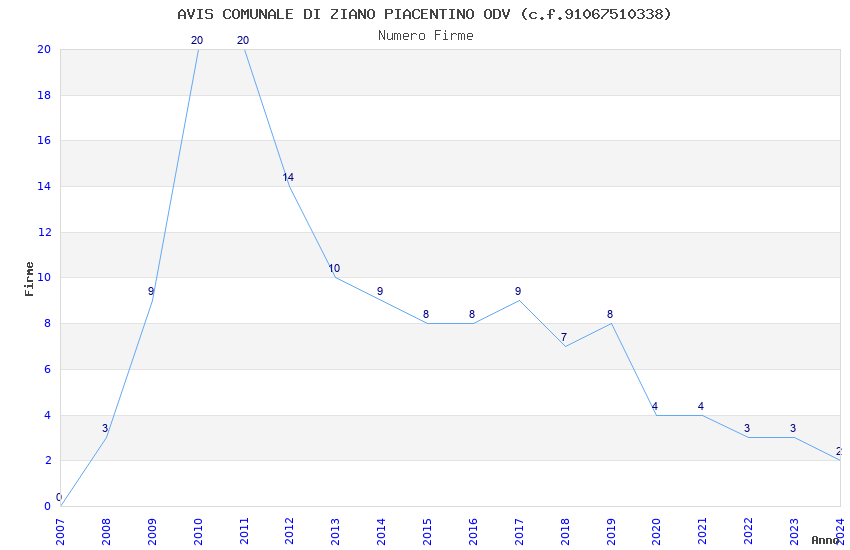Select the y-axis tick label 20
This screenshot has height=550, width=850.
click(44, 49)
